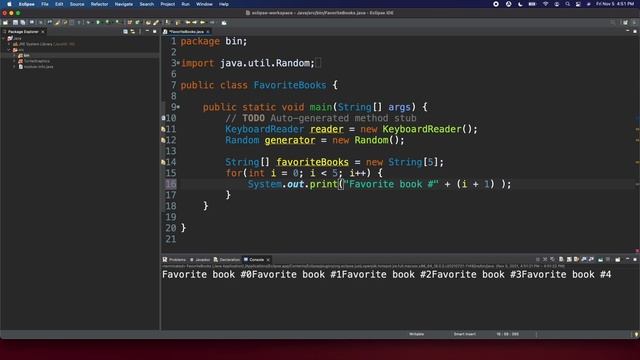
Task: Click the task marker on line 10
Action: 163,118
